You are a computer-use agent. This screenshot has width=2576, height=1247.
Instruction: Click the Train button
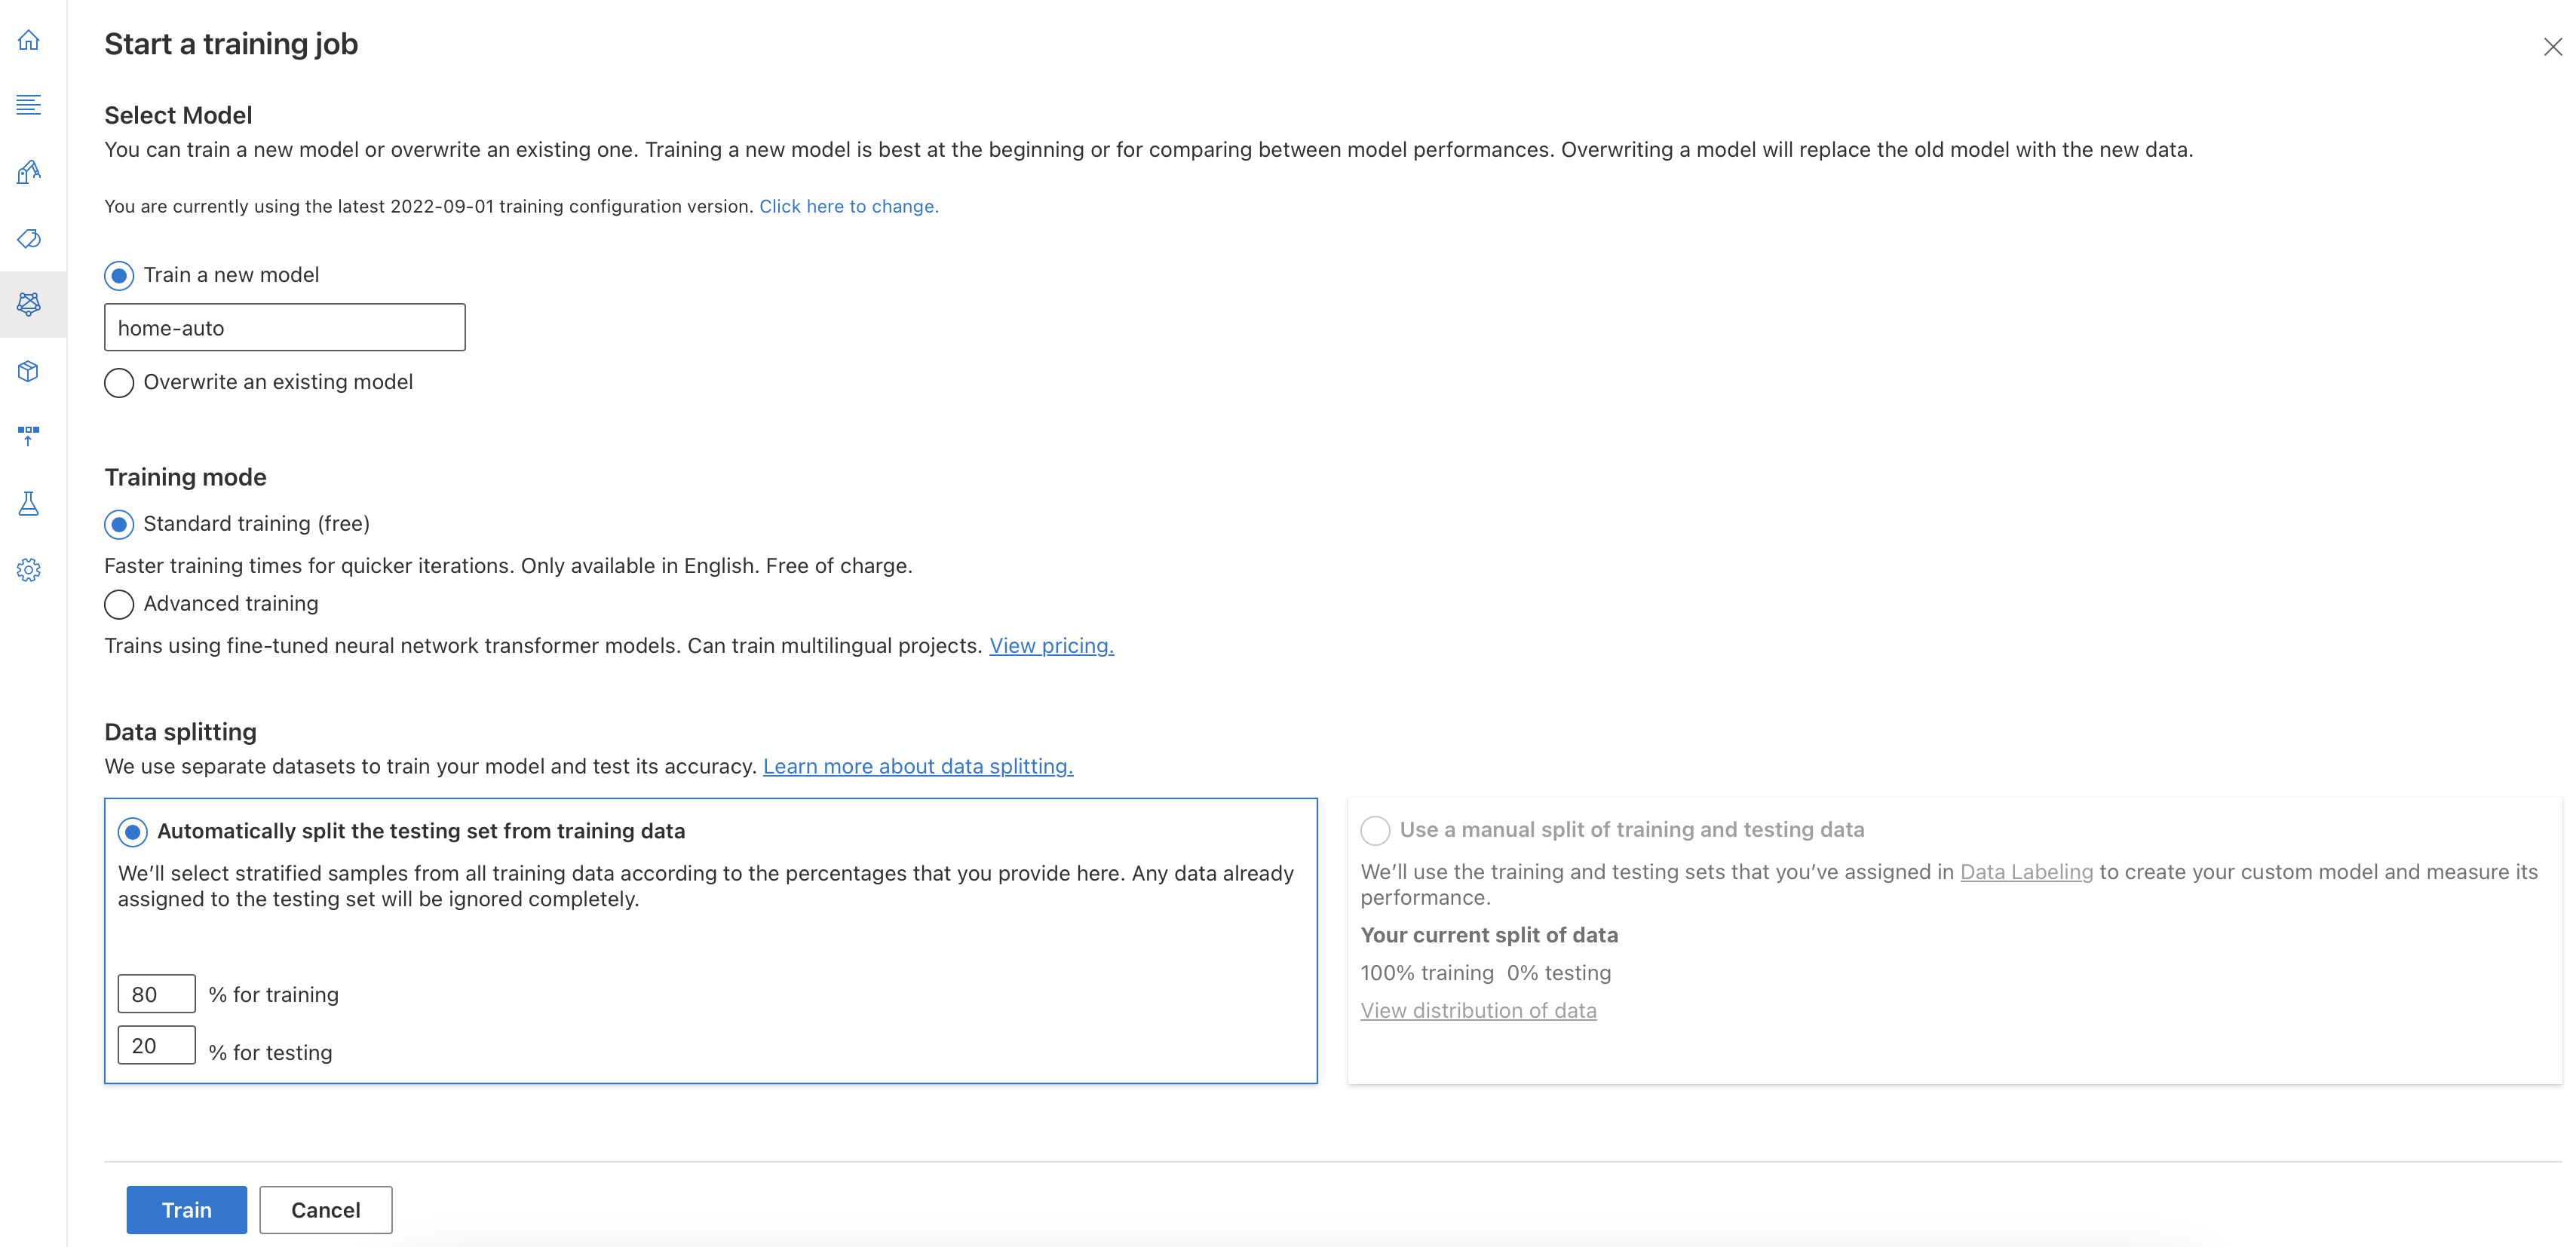(x=186, y=1210)
